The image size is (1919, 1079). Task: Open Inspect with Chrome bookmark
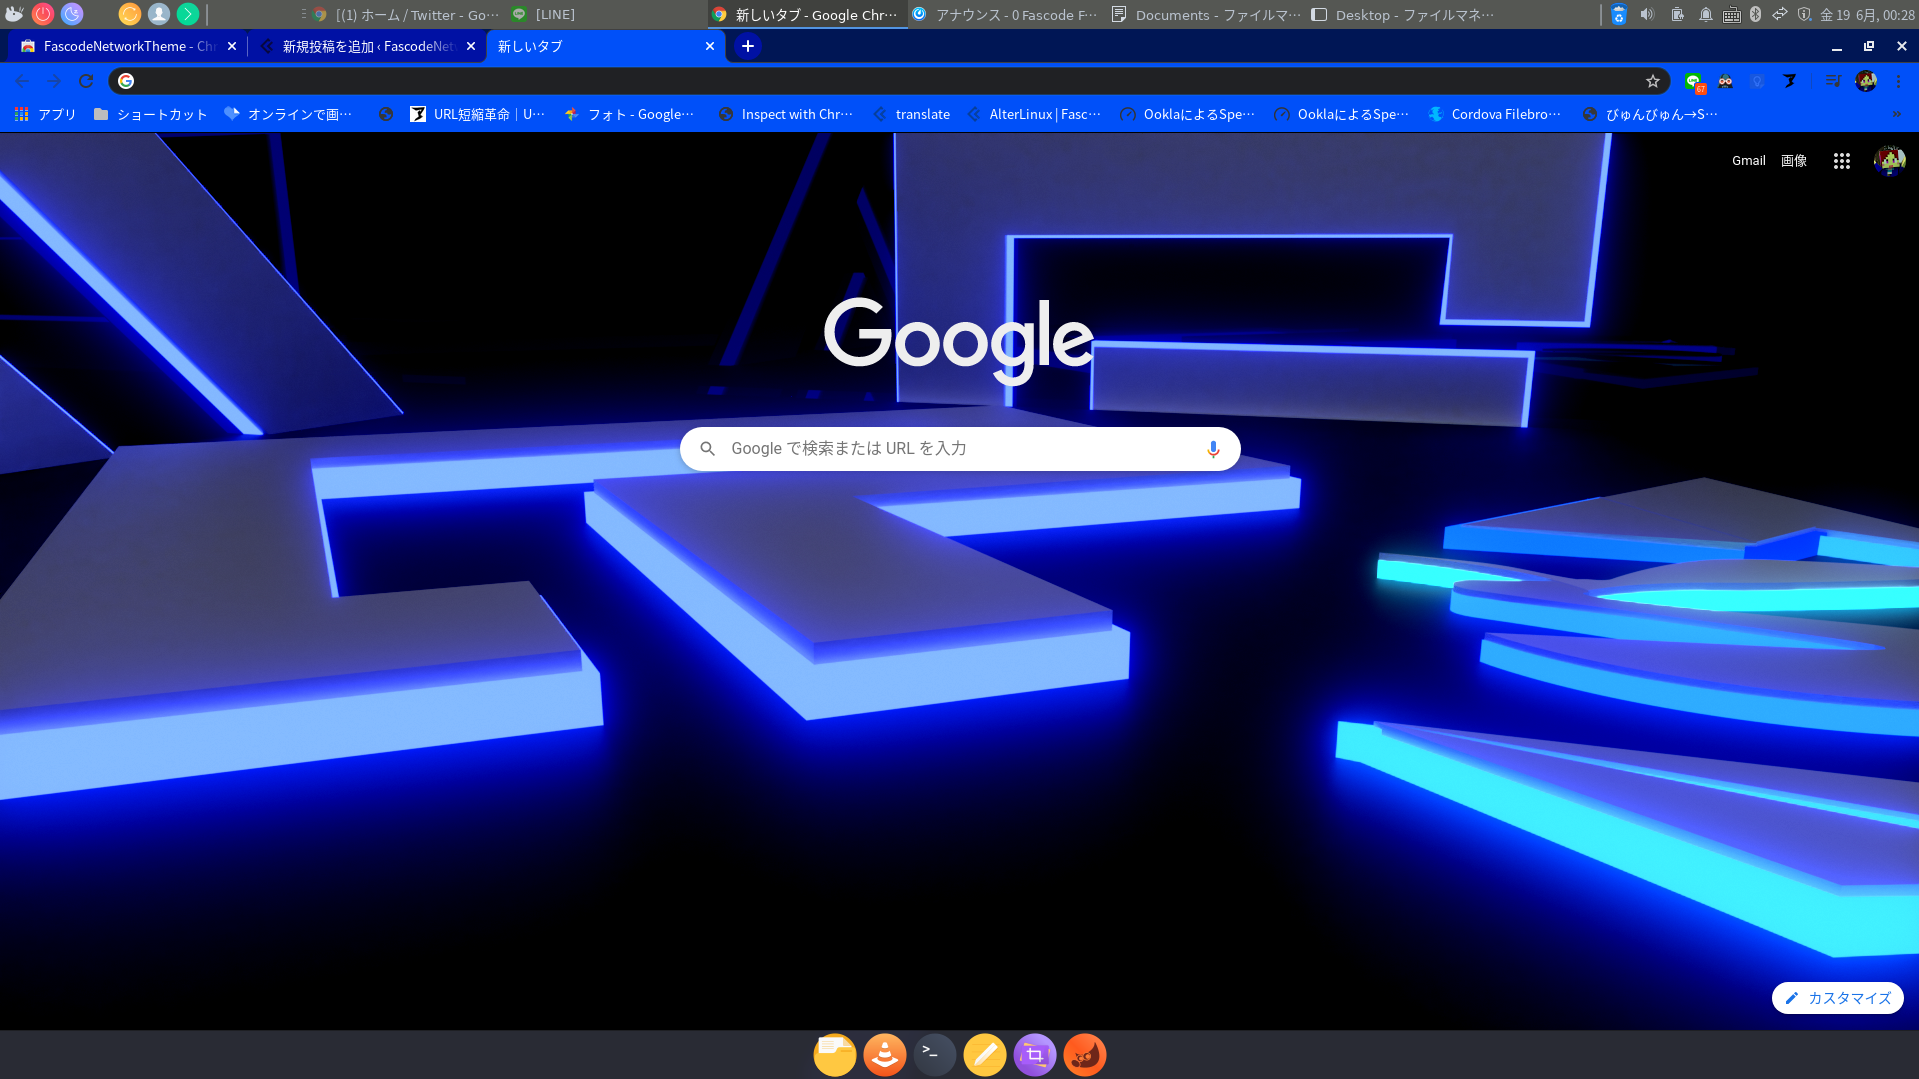(786, 114)
